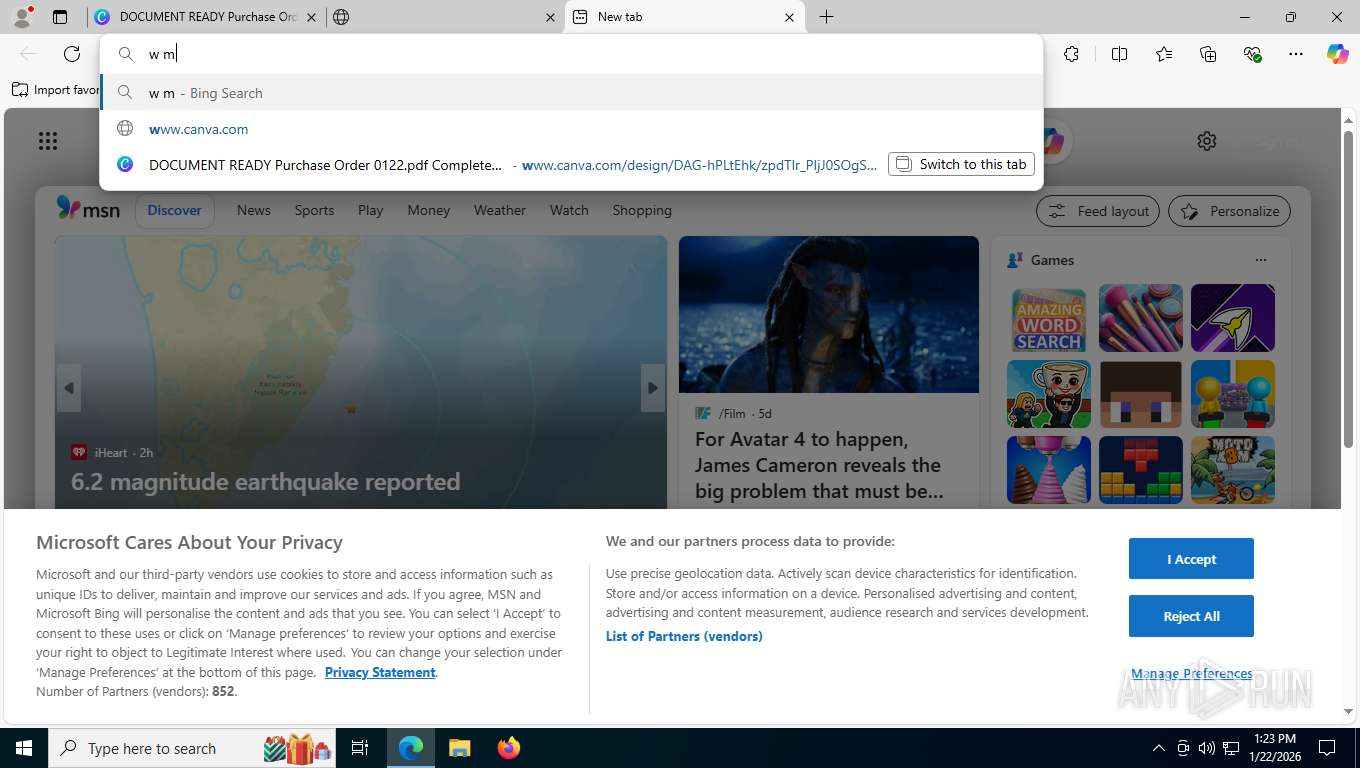Click the Personalize button
Screen dimensions: 1360x768
coord(1229,211)
